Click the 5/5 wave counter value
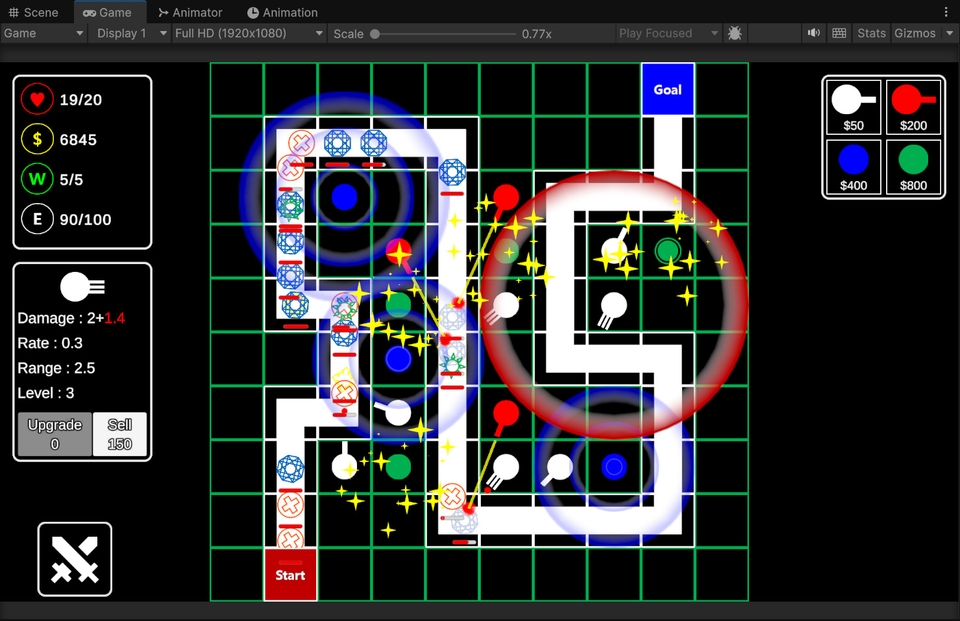The image size is (960, 621). 71,179
